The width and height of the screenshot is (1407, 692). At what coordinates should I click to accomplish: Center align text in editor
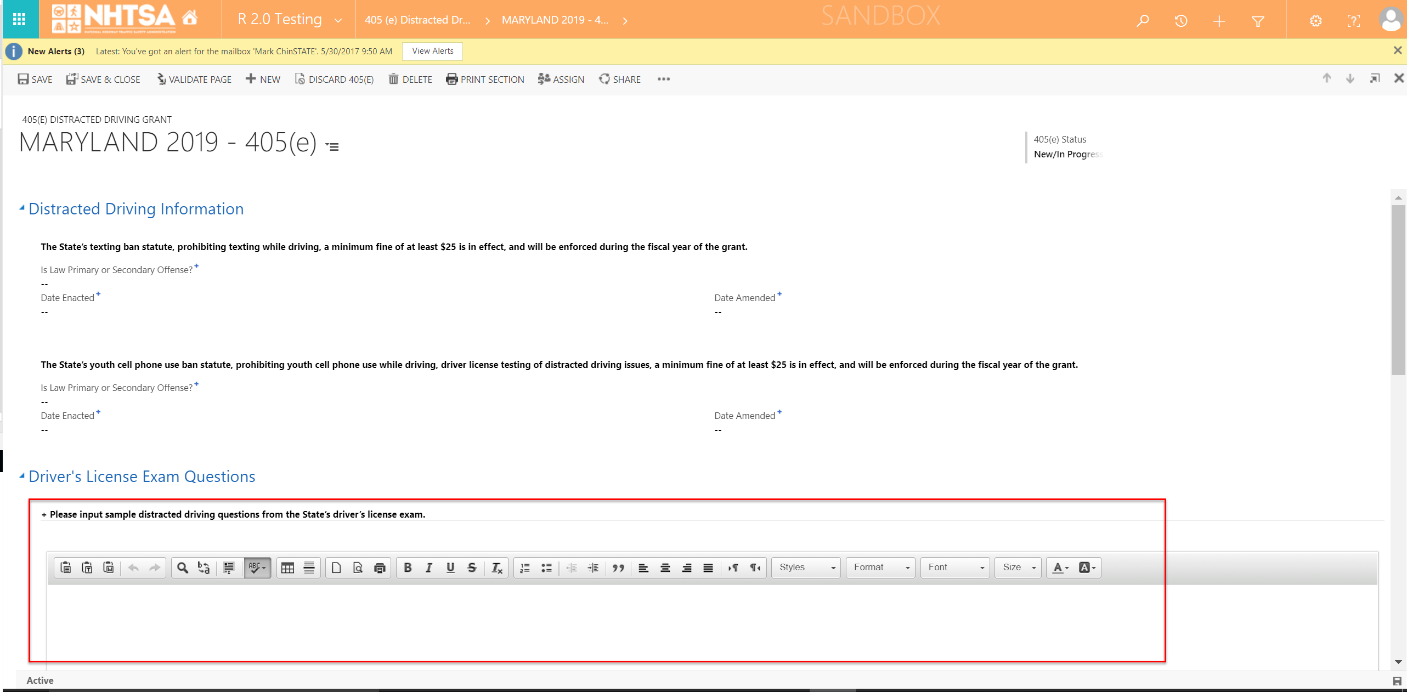pos(665,568)
